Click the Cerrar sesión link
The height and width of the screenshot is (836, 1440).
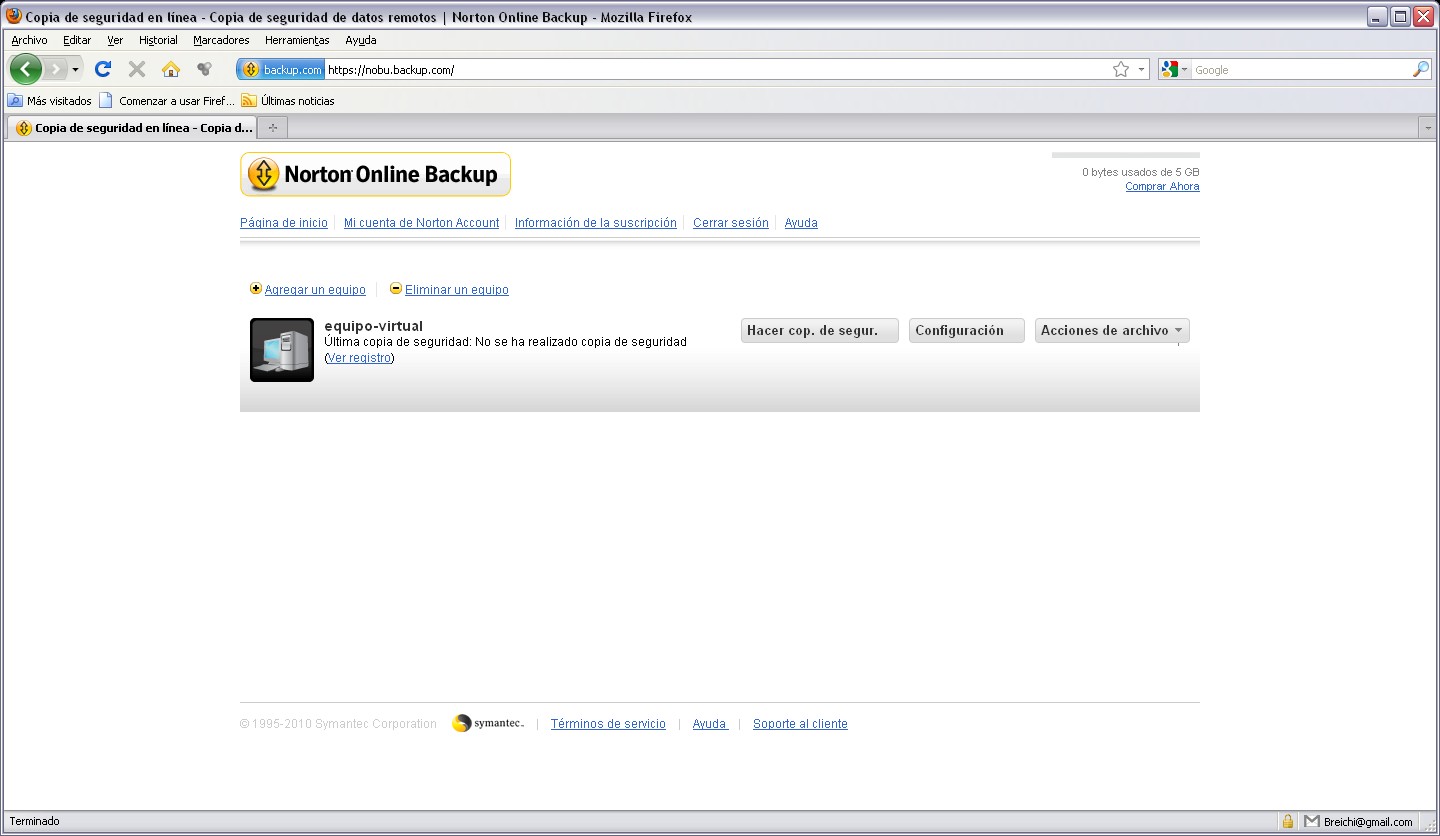(x=731, y=223)
